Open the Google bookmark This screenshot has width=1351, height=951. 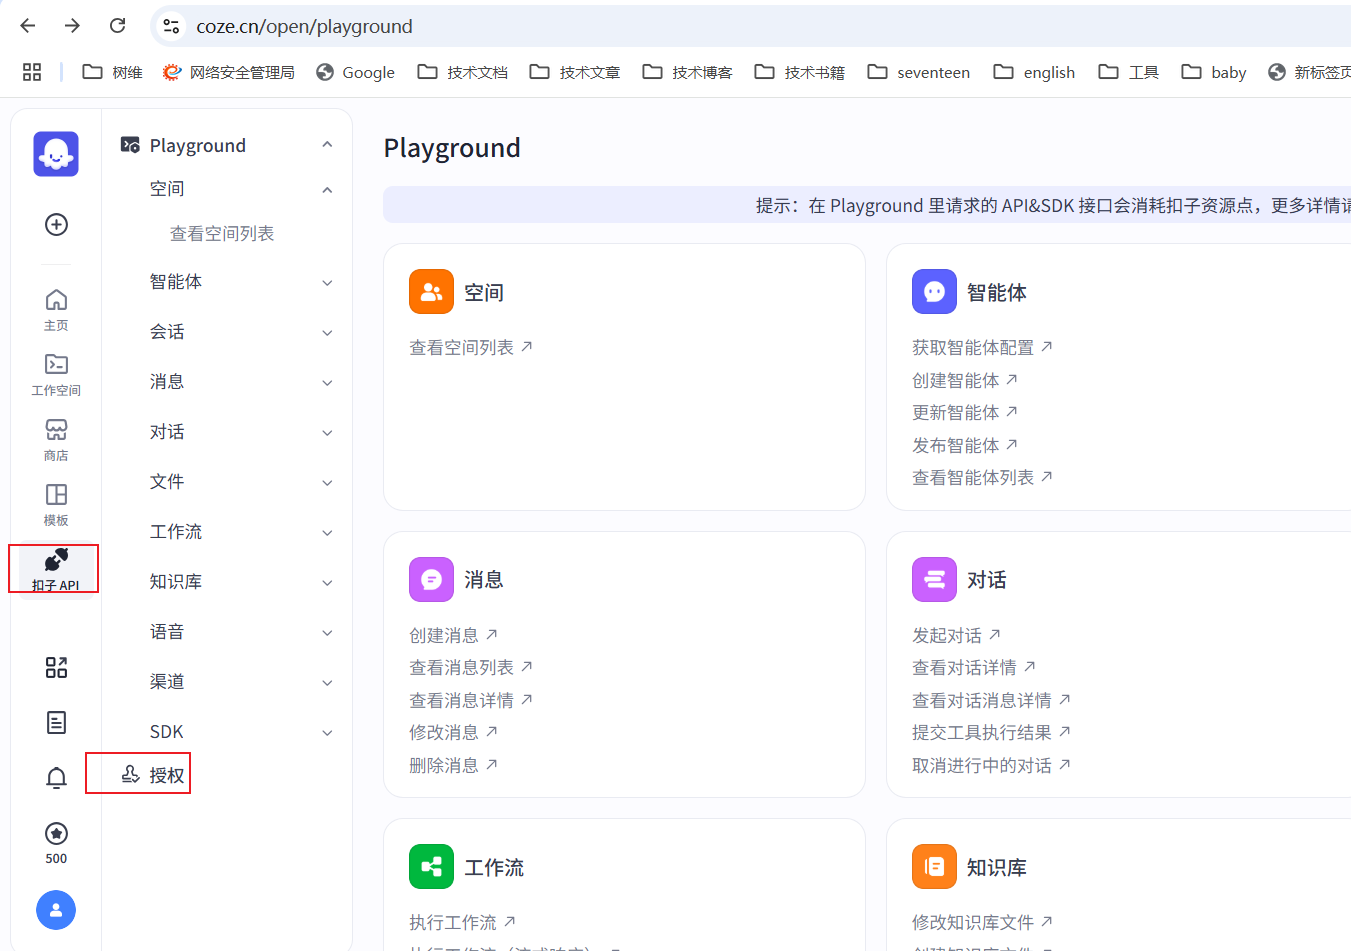(355, 72)
